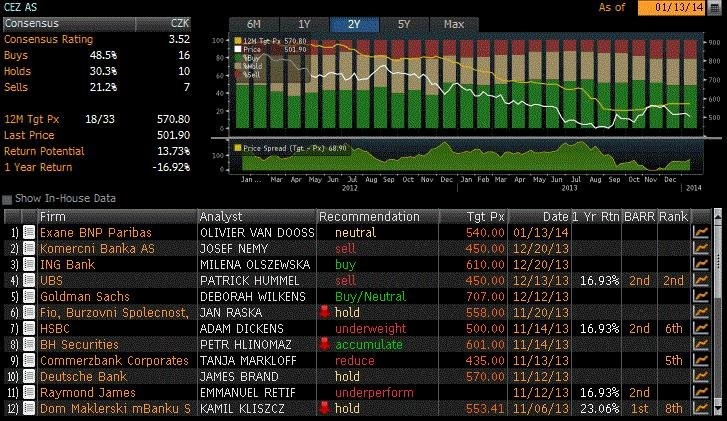This screenshot has width=727, height=421.
Task: Open report document icon for Dom Maklerski mBanku
Action: click(29, 408)
